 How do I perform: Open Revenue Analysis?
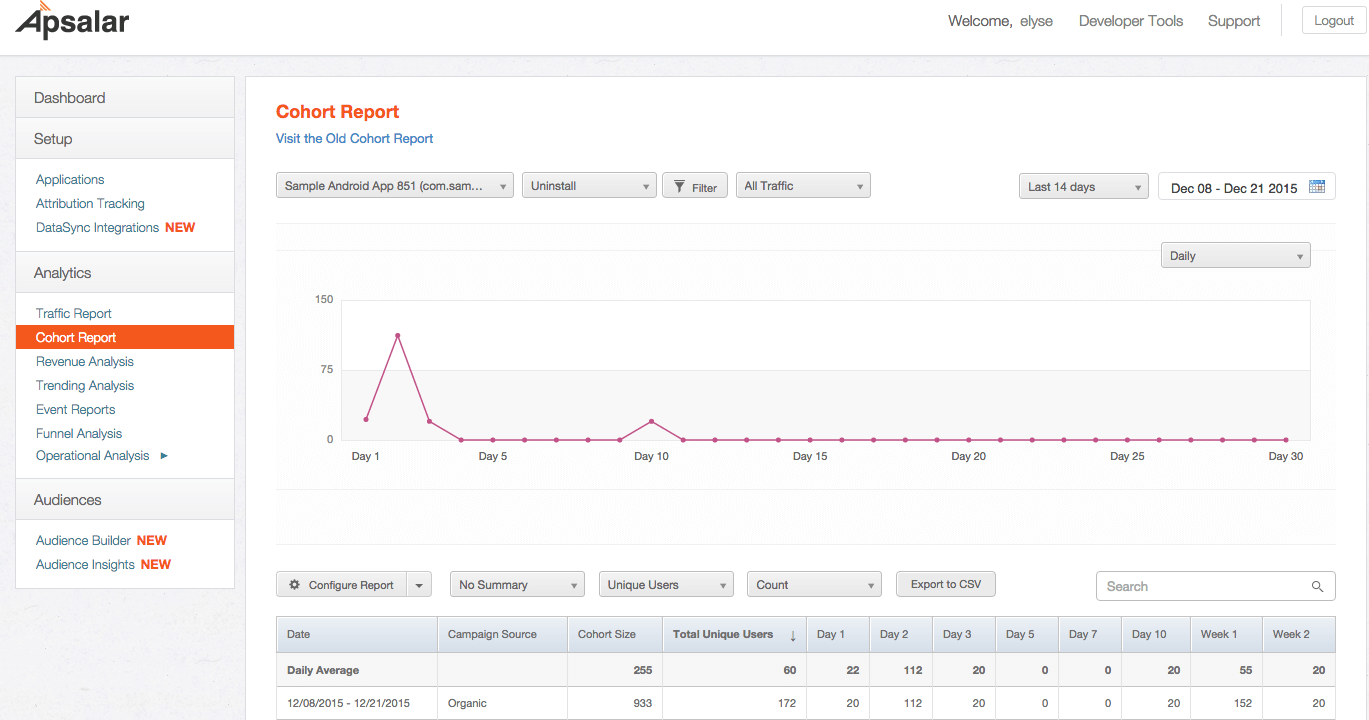85,362
